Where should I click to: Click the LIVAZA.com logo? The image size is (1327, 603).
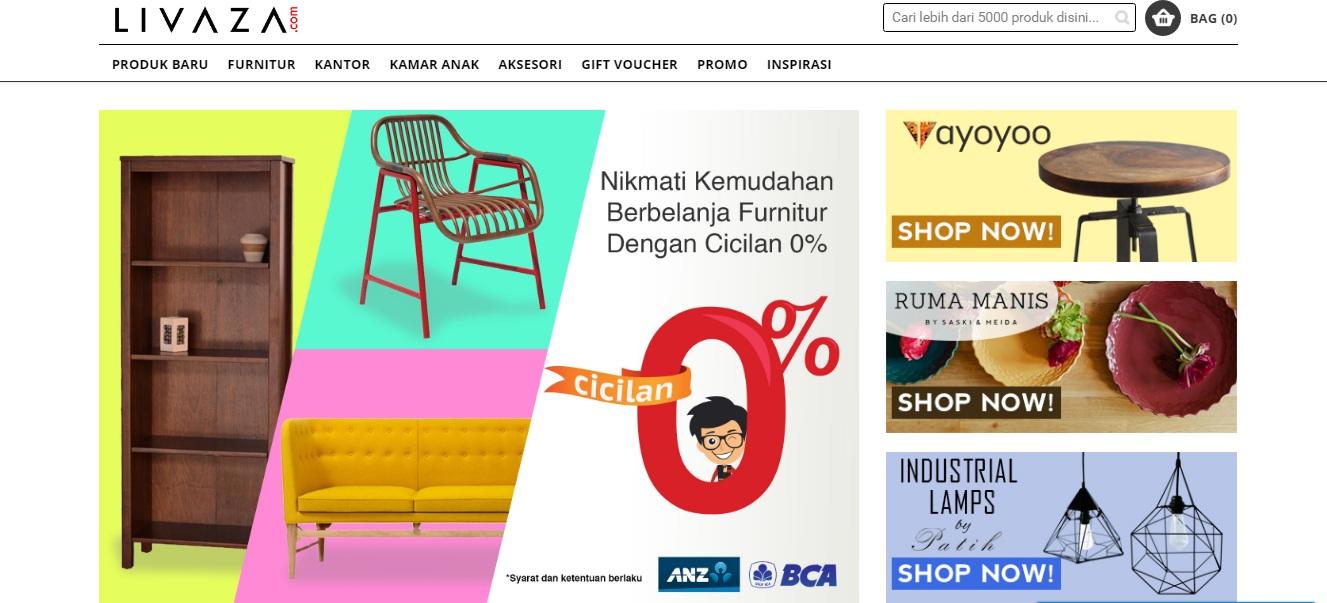point(206,20)
